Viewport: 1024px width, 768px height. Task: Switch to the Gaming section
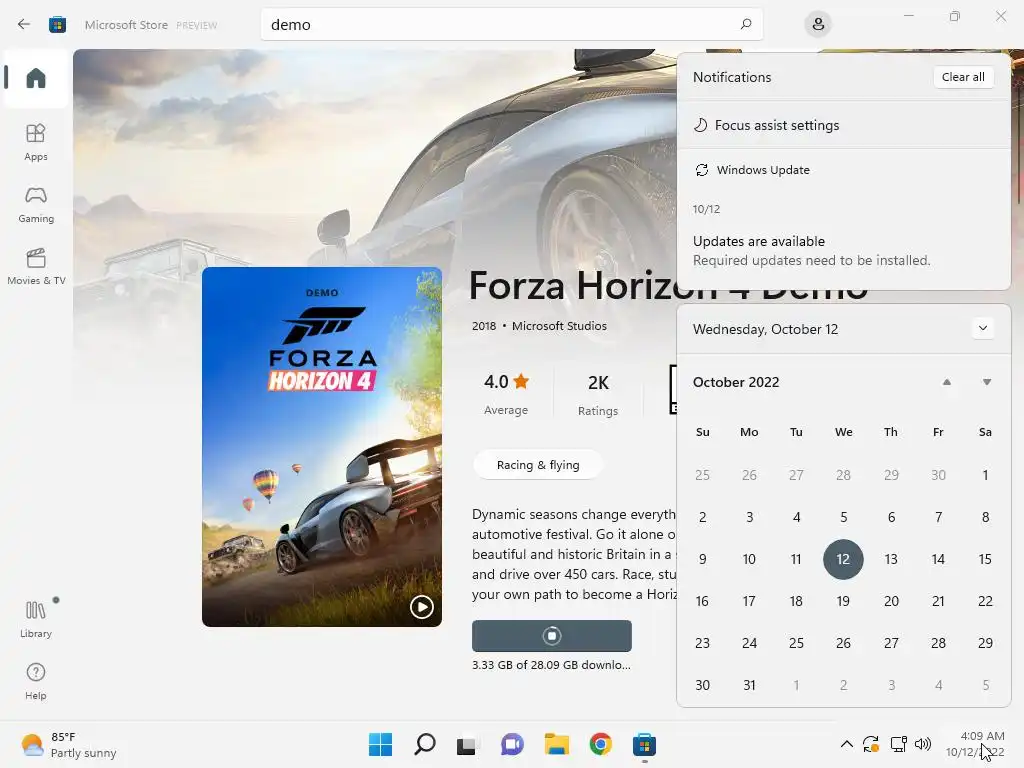point(36,204)
